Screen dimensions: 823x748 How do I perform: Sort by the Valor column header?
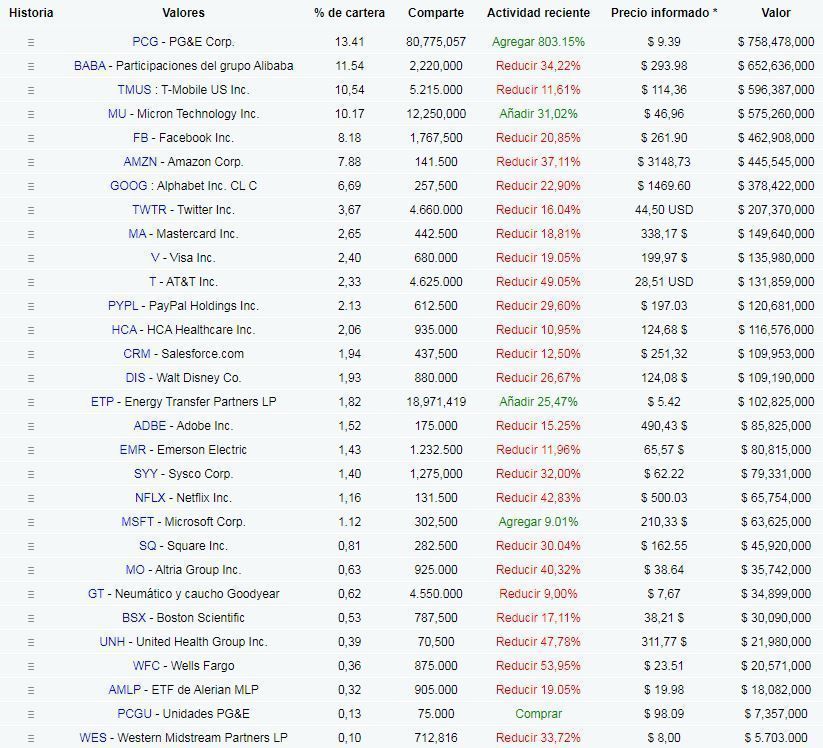point(776,13)
